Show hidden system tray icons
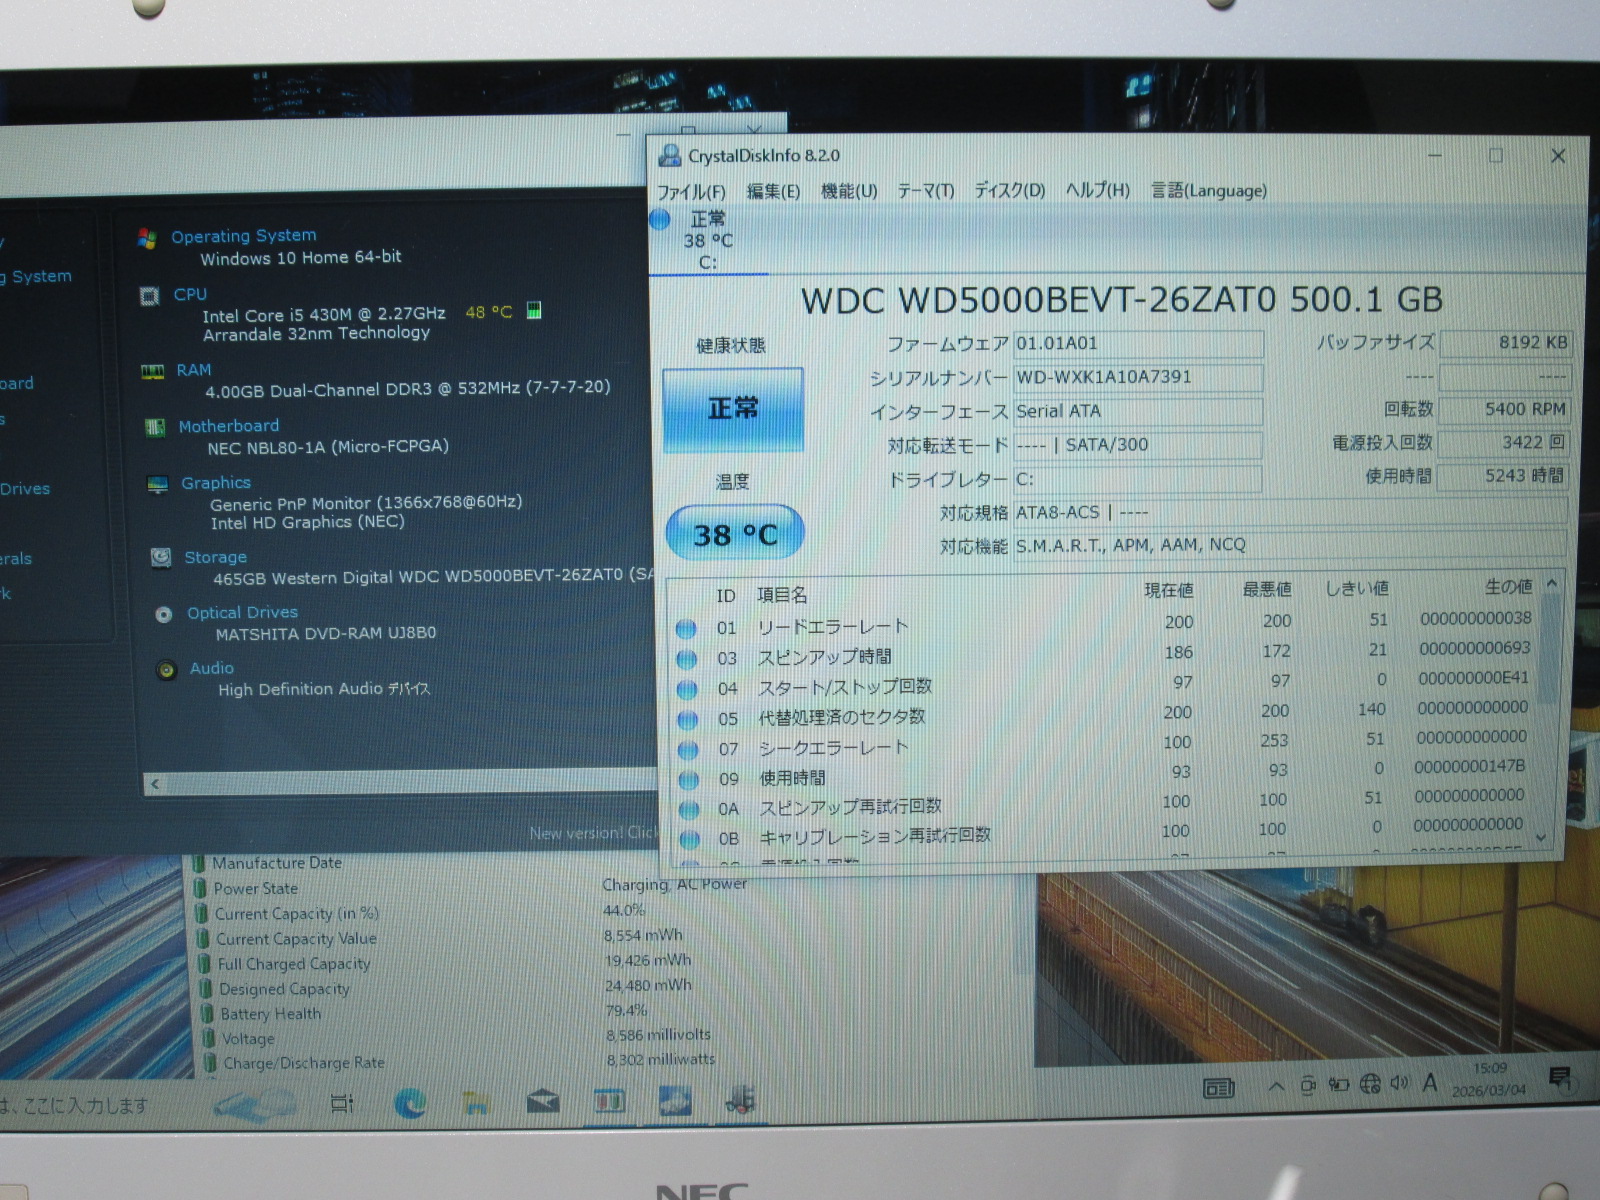 point(1276,1086)
